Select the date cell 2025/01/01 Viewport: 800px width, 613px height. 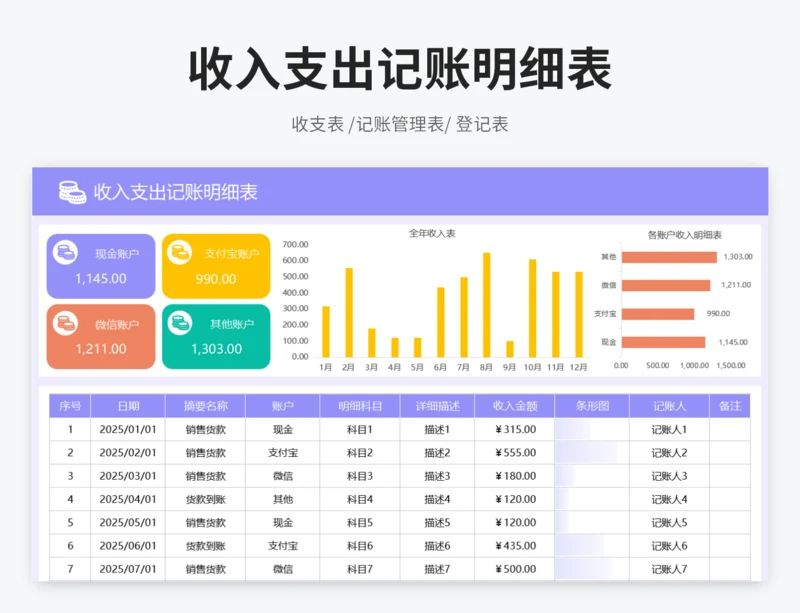tap(128, 430)
